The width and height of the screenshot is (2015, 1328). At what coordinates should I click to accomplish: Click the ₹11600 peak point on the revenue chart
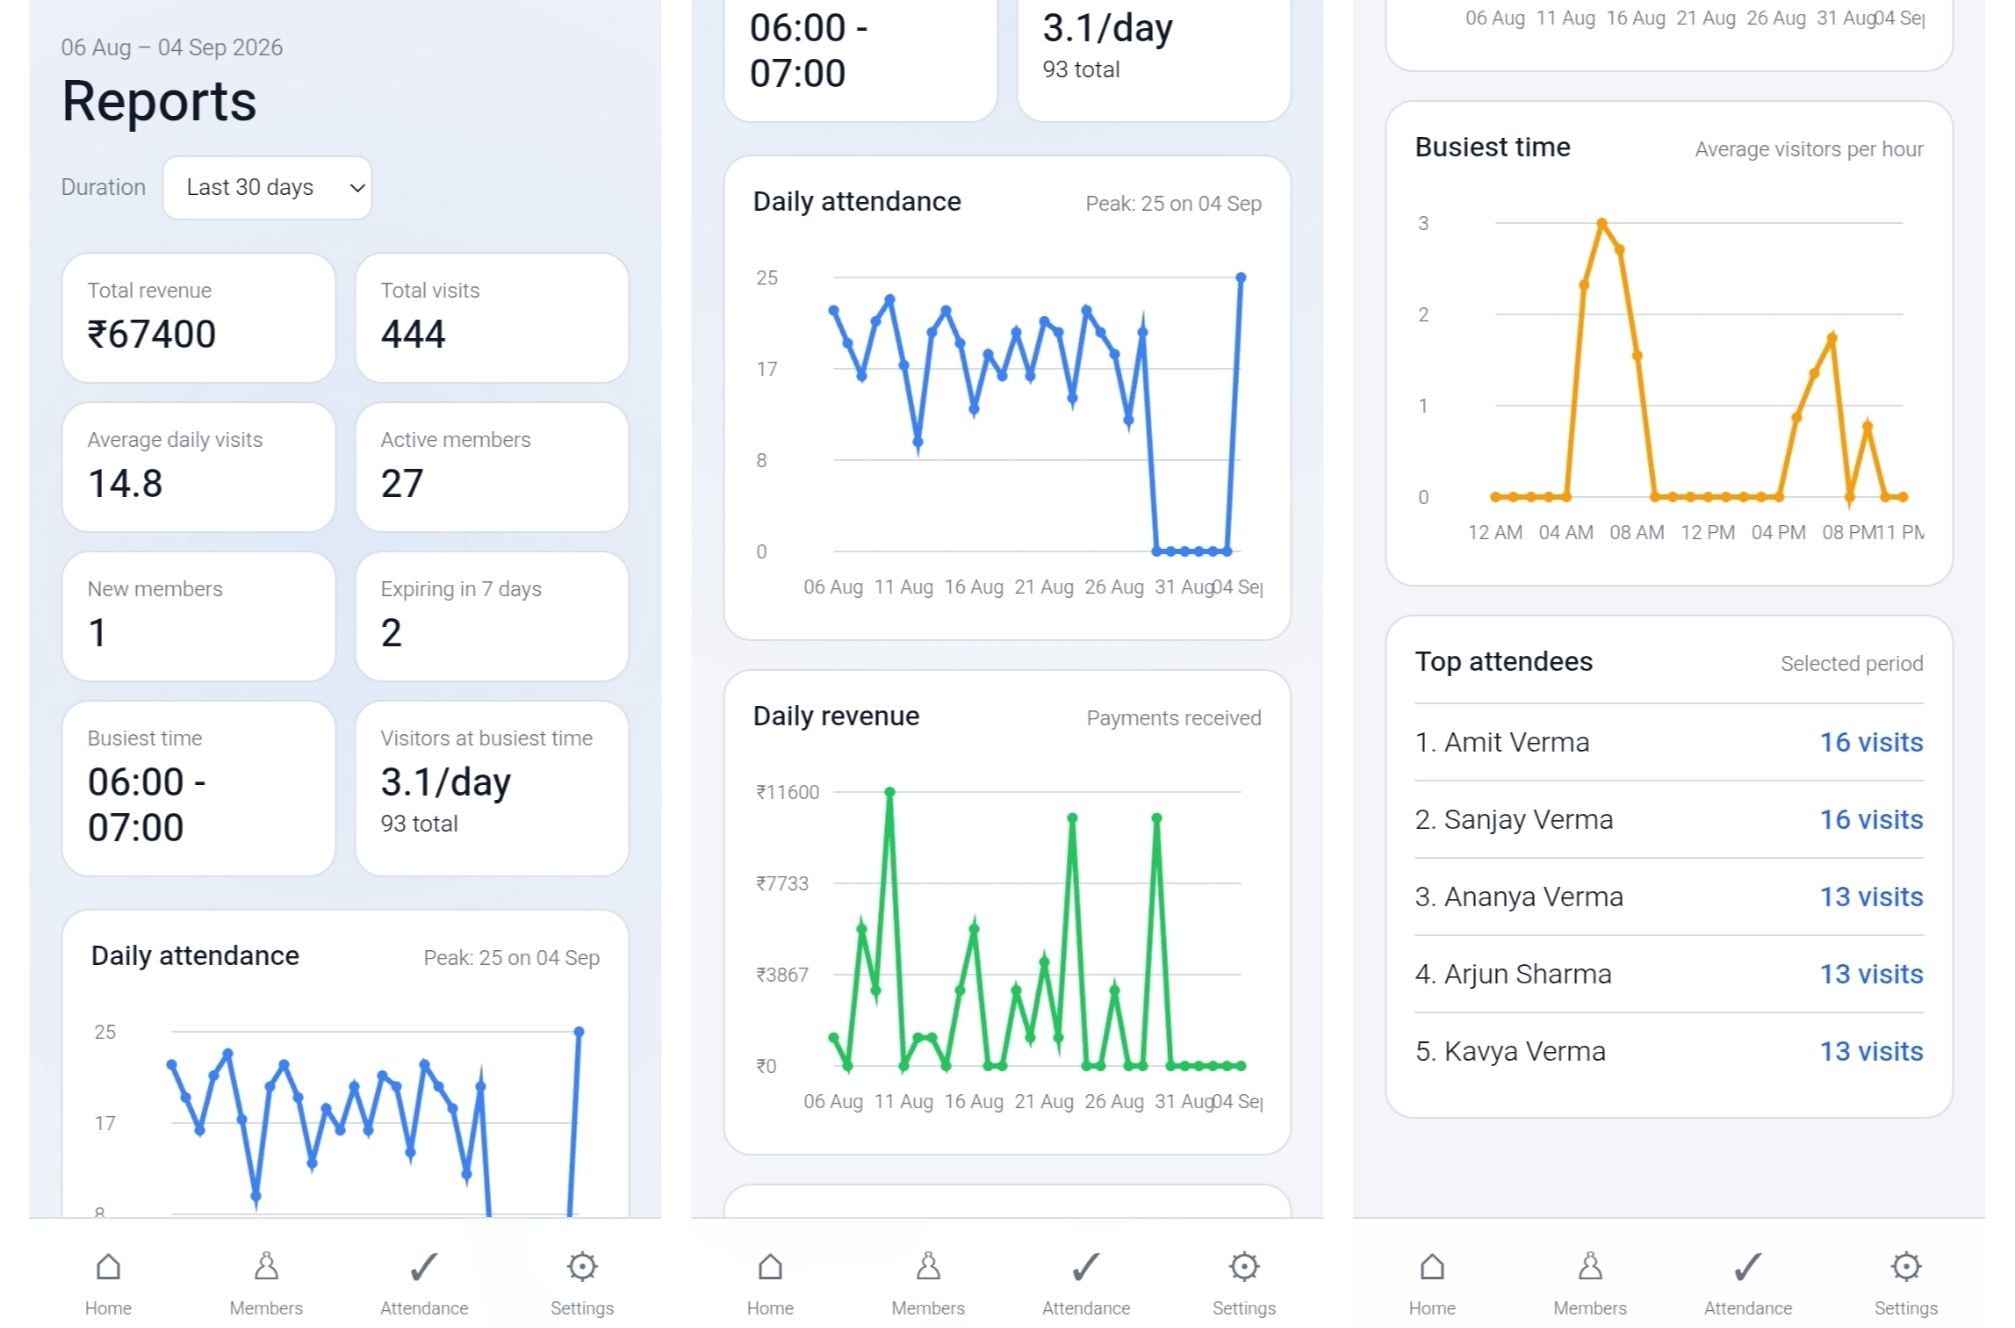[x=889, y=792]
